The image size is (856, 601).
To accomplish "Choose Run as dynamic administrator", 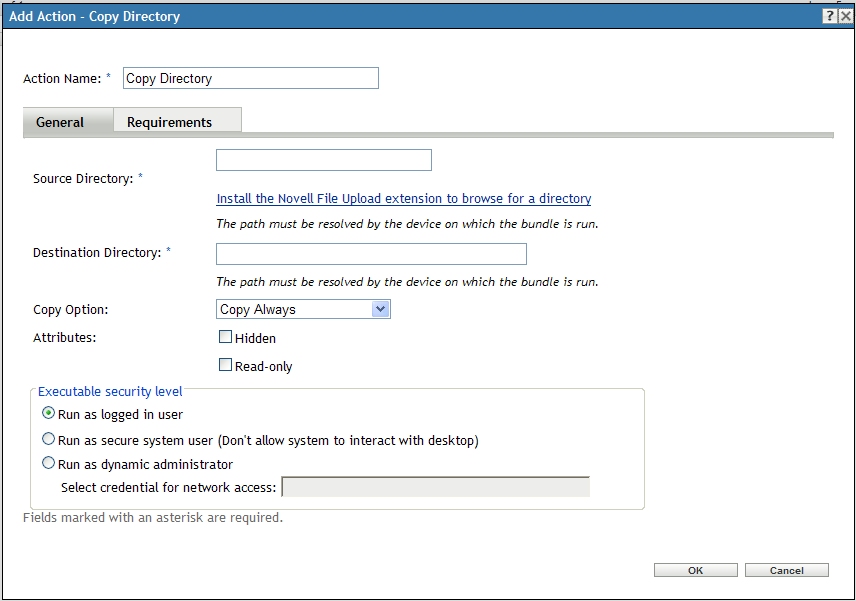I will coord(48,462).
